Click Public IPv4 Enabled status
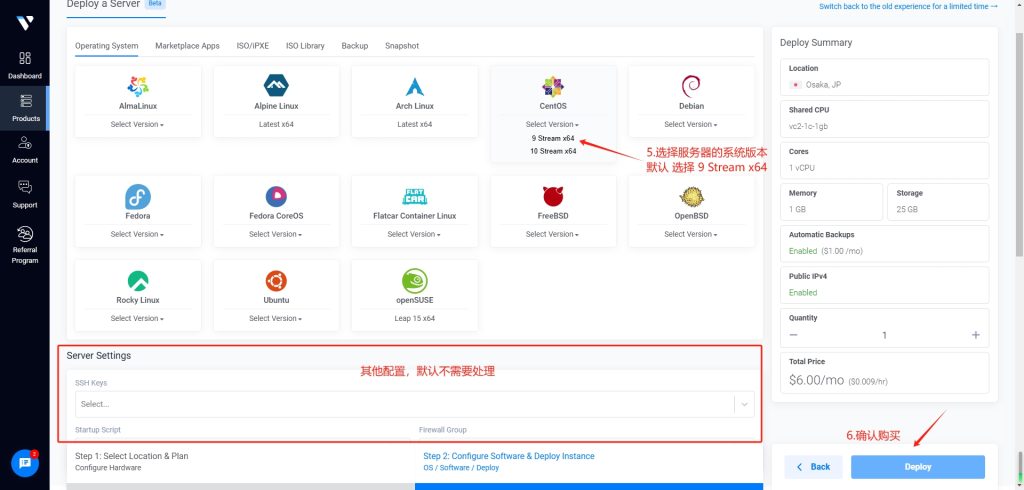The height and width of the screenshot is (490, 1024). click(803, 293)
